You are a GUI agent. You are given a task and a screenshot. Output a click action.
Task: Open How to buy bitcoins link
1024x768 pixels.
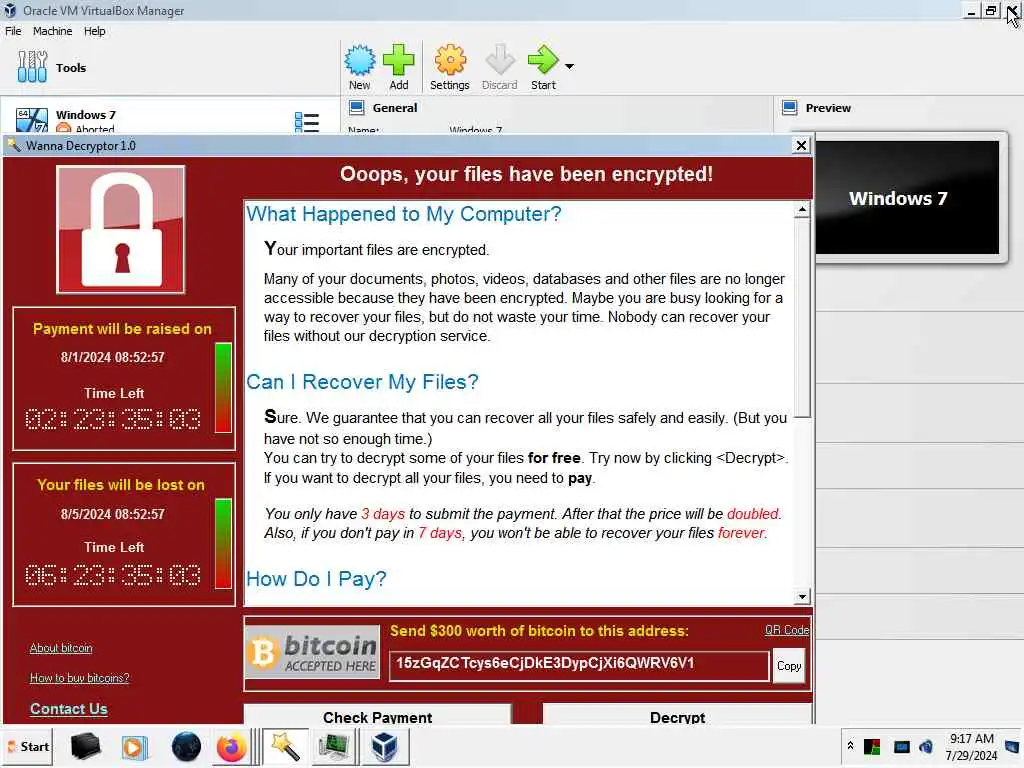(x=80, y=678)
